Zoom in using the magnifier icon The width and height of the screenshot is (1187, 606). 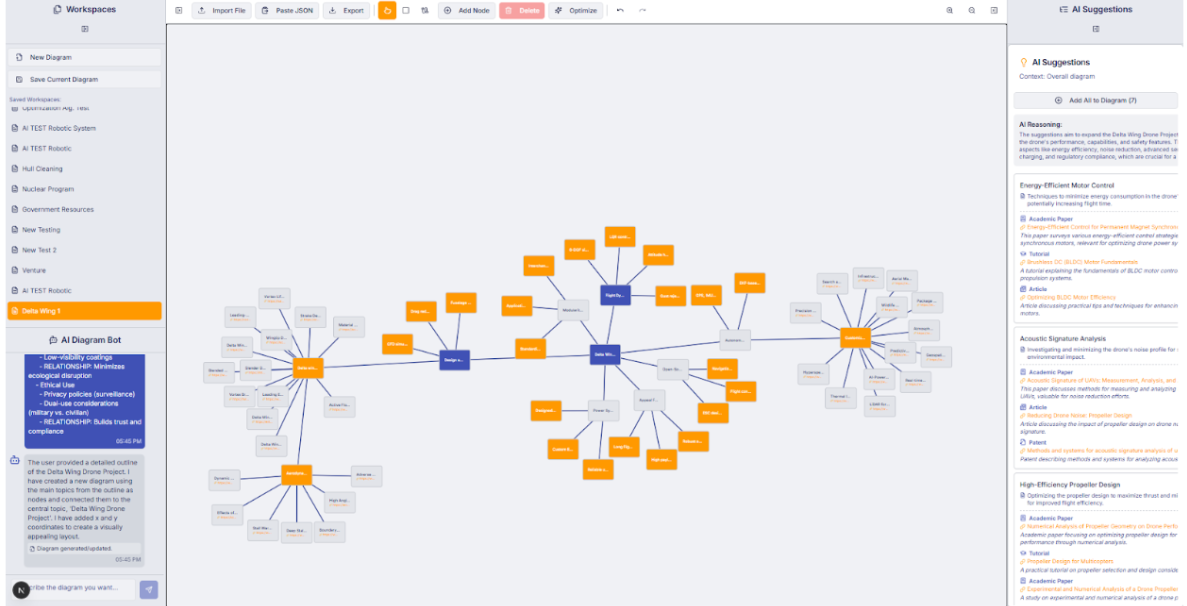[x=949, y=10]
